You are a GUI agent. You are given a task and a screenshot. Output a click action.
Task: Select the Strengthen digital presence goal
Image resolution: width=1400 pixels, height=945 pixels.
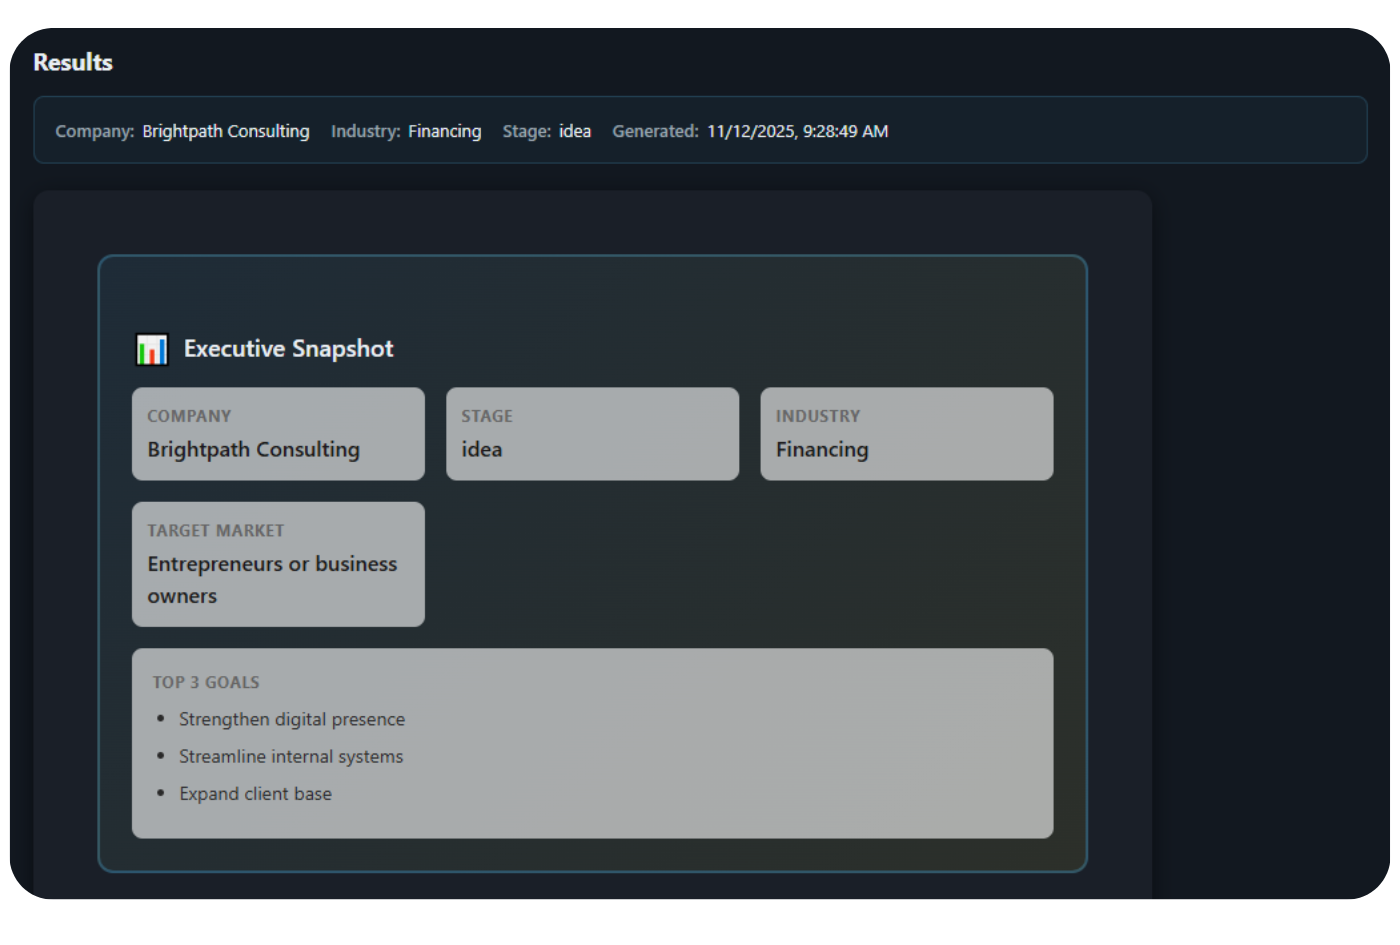[x=291, y=719]
